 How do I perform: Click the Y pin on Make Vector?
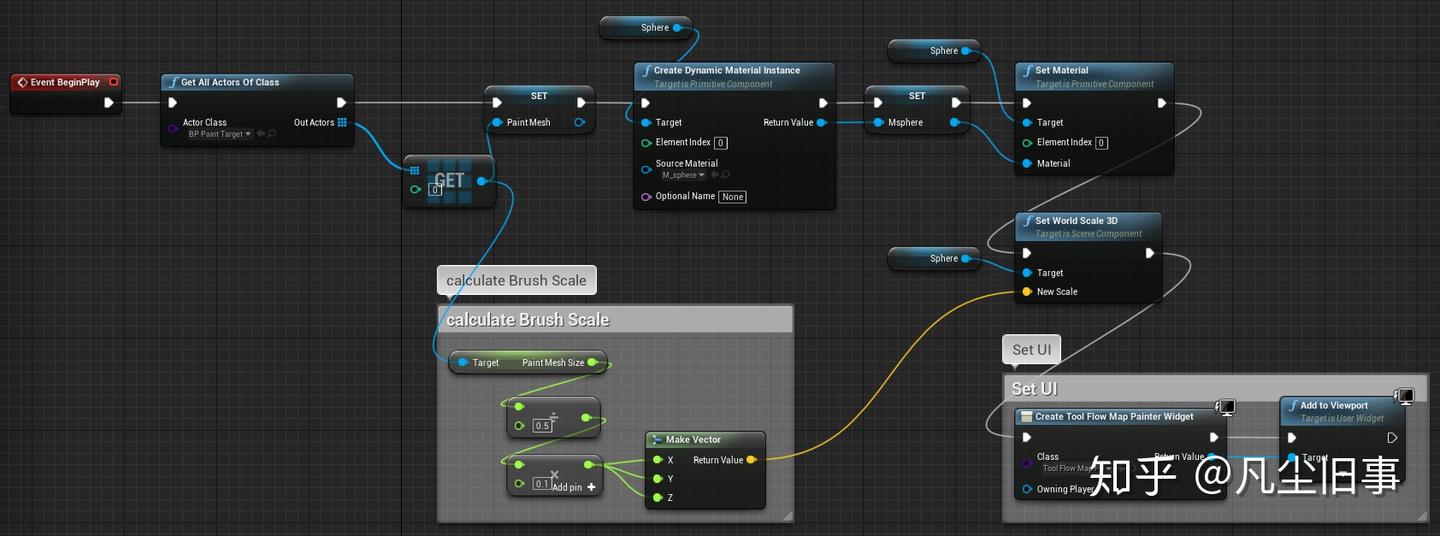(x=657, y=479)
